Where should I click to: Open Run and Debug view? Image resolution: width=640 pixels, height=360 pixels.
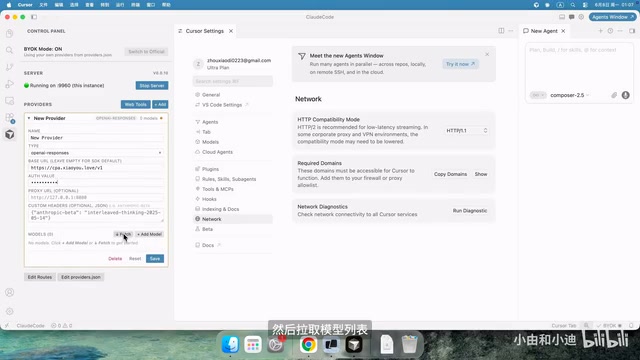tap(9, 84)
